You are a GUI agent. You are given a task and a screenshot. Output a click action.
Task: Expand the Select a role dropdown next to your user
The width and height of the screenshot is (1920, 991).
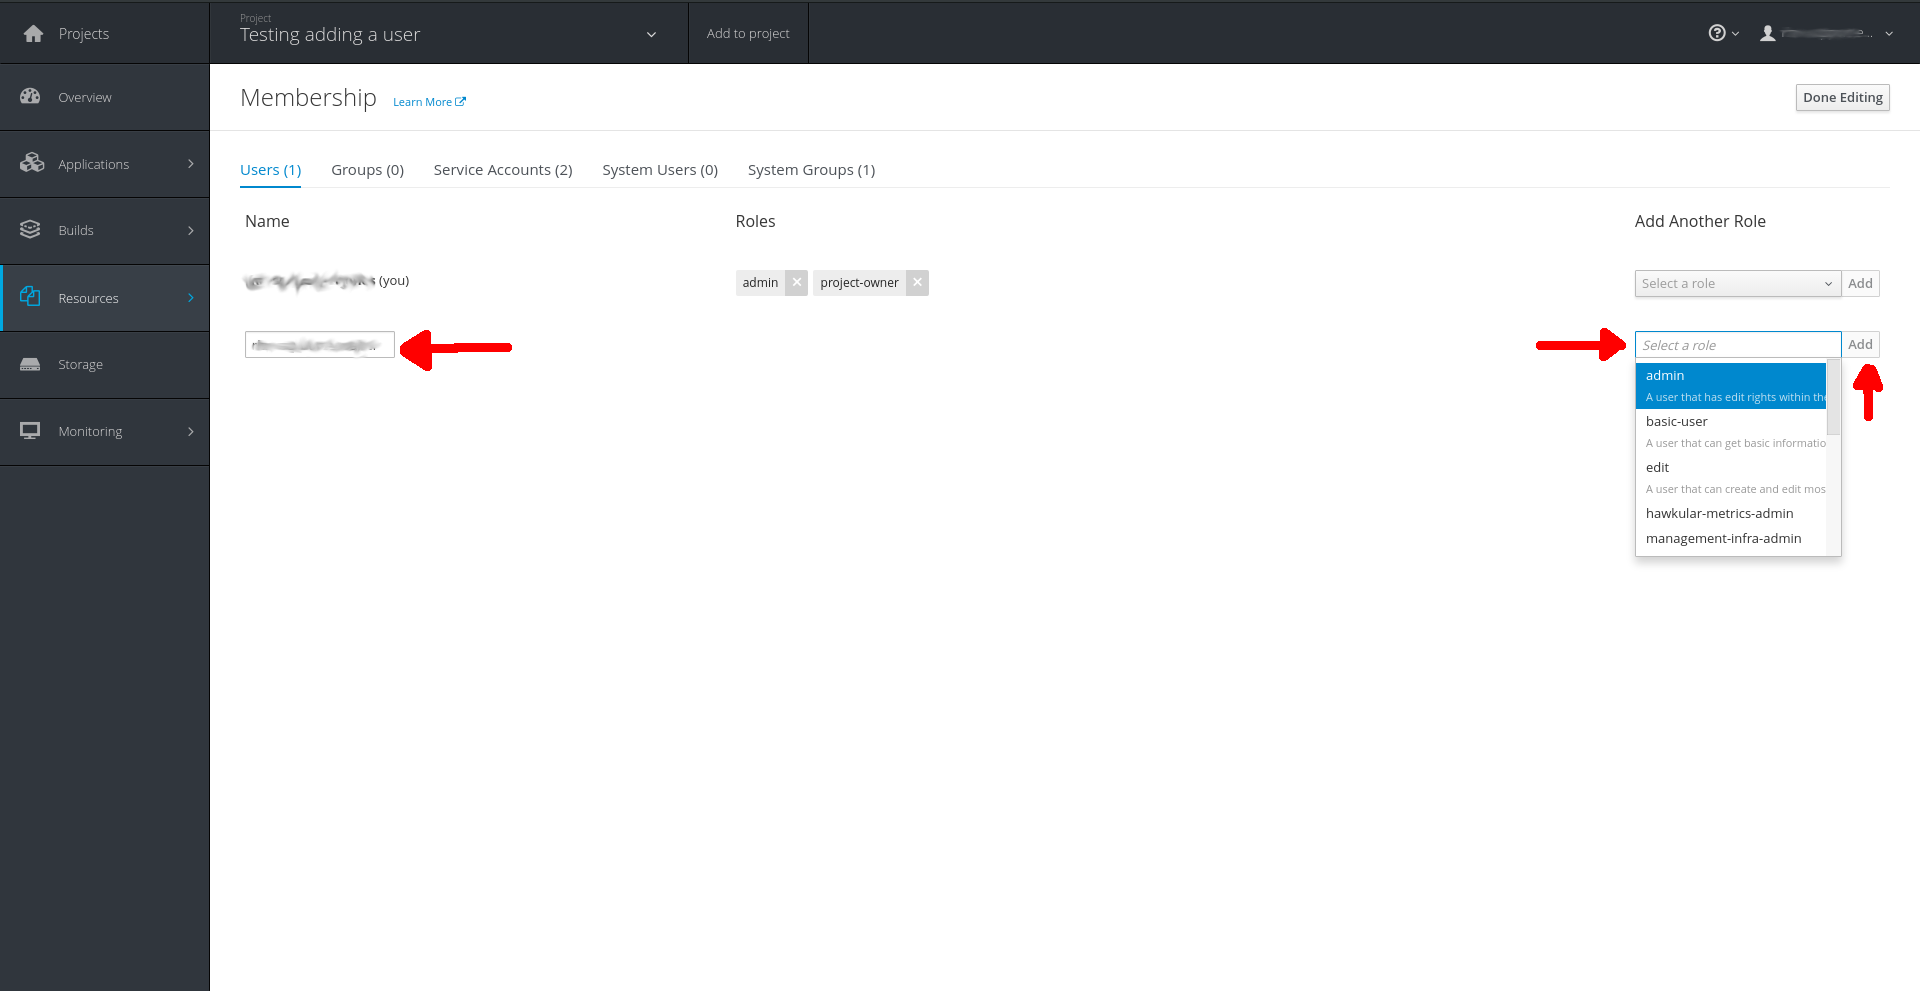1737,283
